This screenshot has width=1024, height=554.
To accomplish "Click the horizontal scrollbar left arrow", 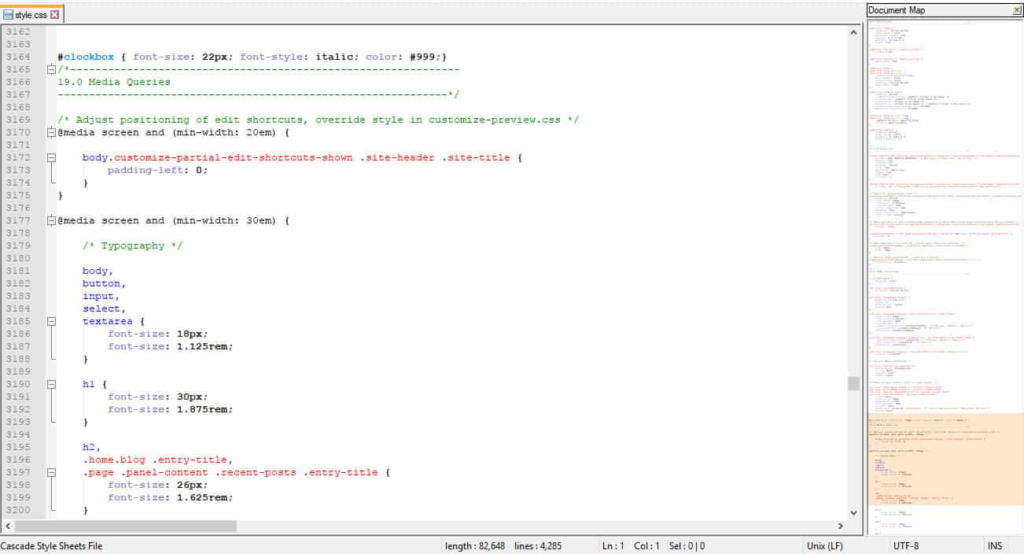I will coord(8,526).
